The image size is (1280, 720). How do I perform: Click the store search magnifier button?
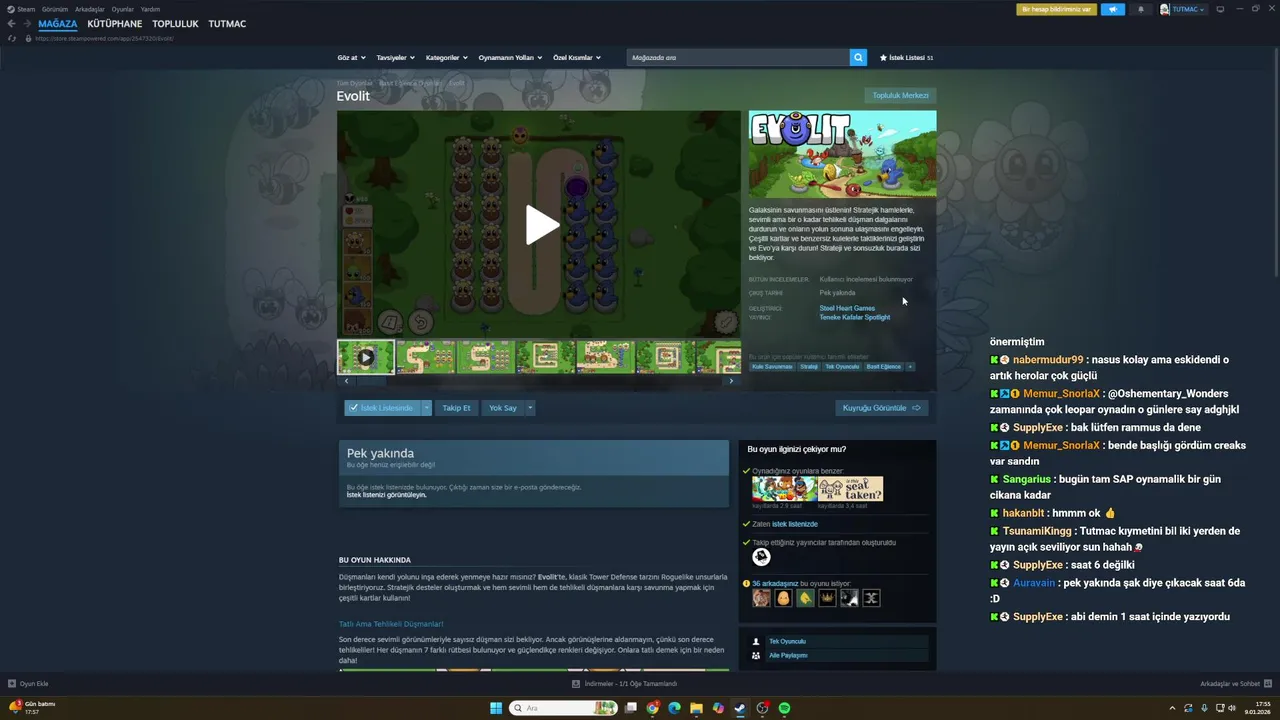click(858, 58)
